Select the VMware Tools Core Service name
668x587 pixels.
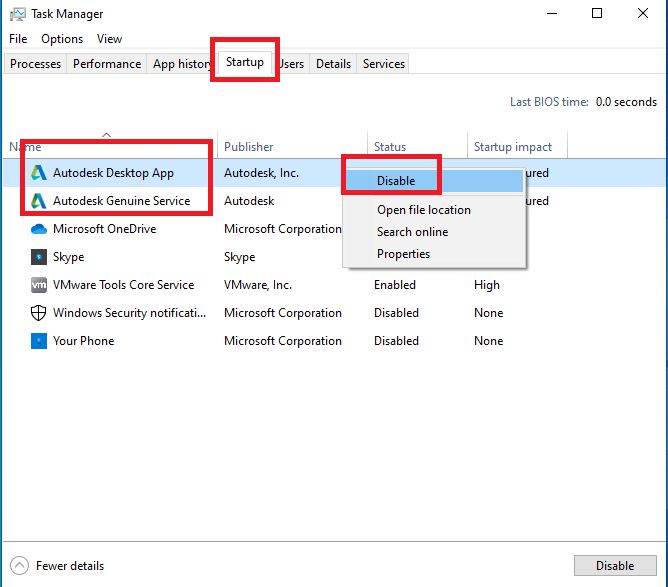[x=124, y=285]
